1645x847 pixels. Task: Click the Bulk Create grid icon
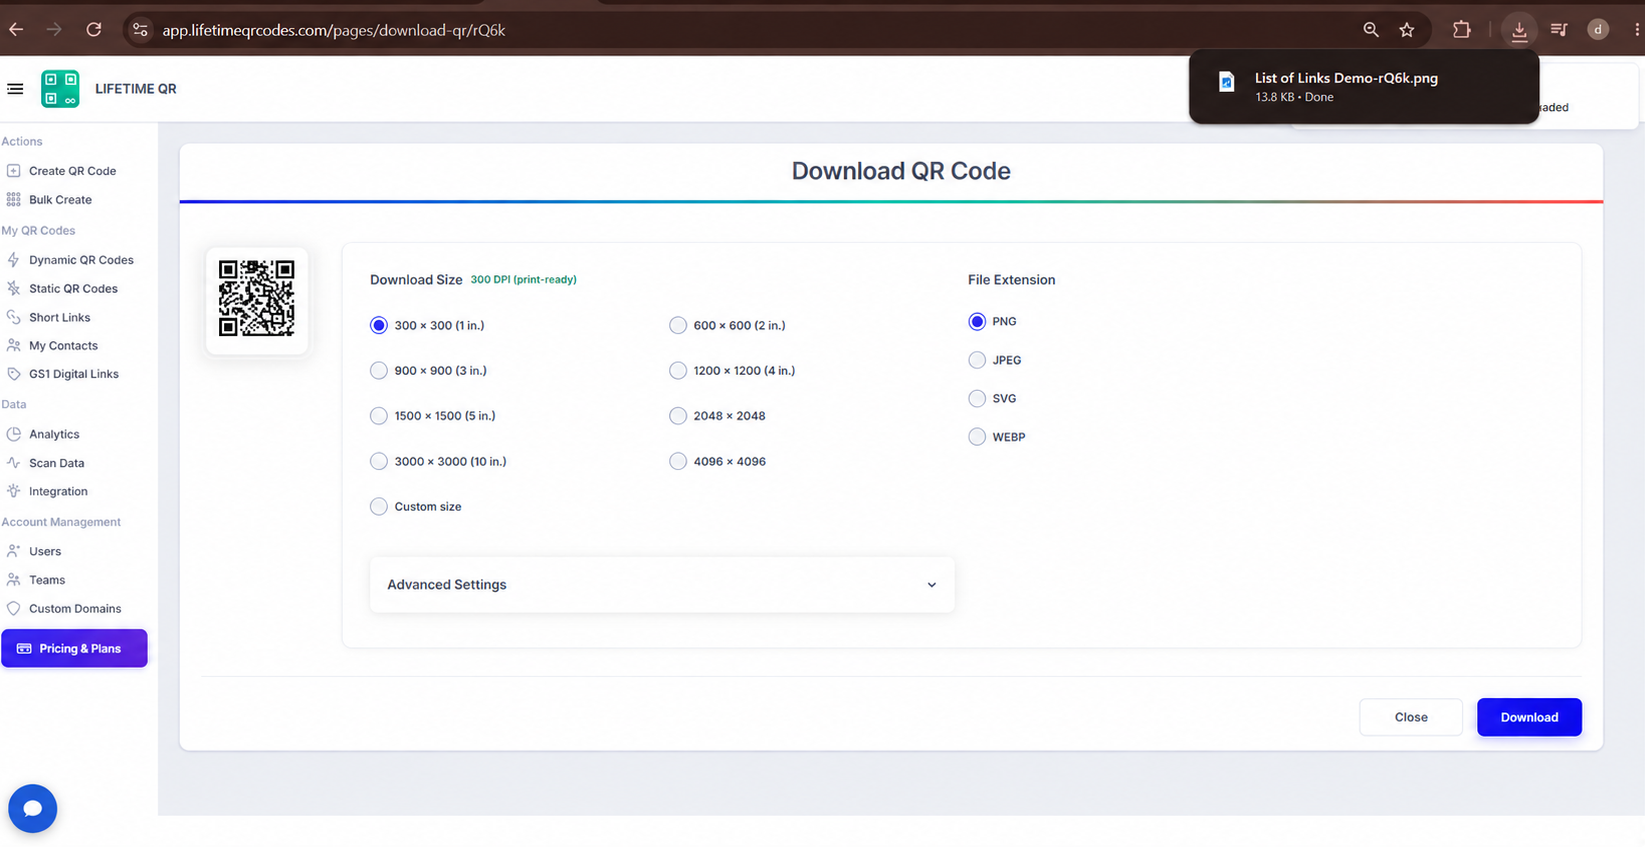[14, 200]
